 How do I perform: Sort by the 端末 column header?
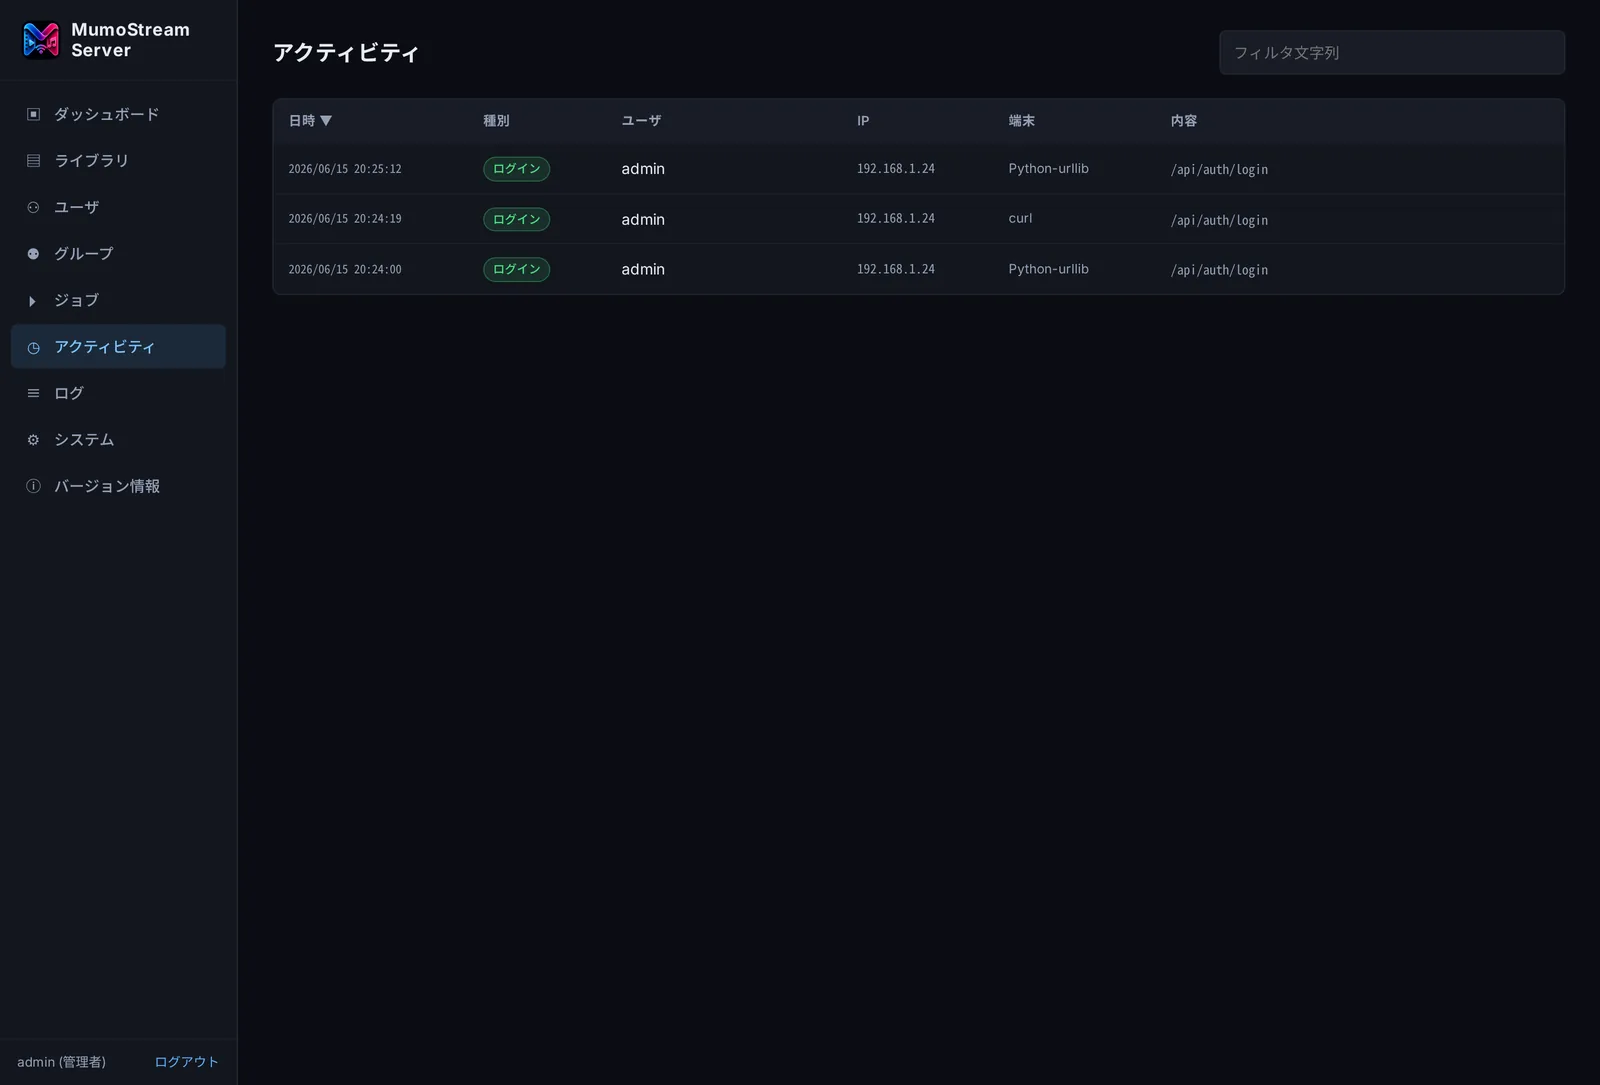tap(1021, 121)
